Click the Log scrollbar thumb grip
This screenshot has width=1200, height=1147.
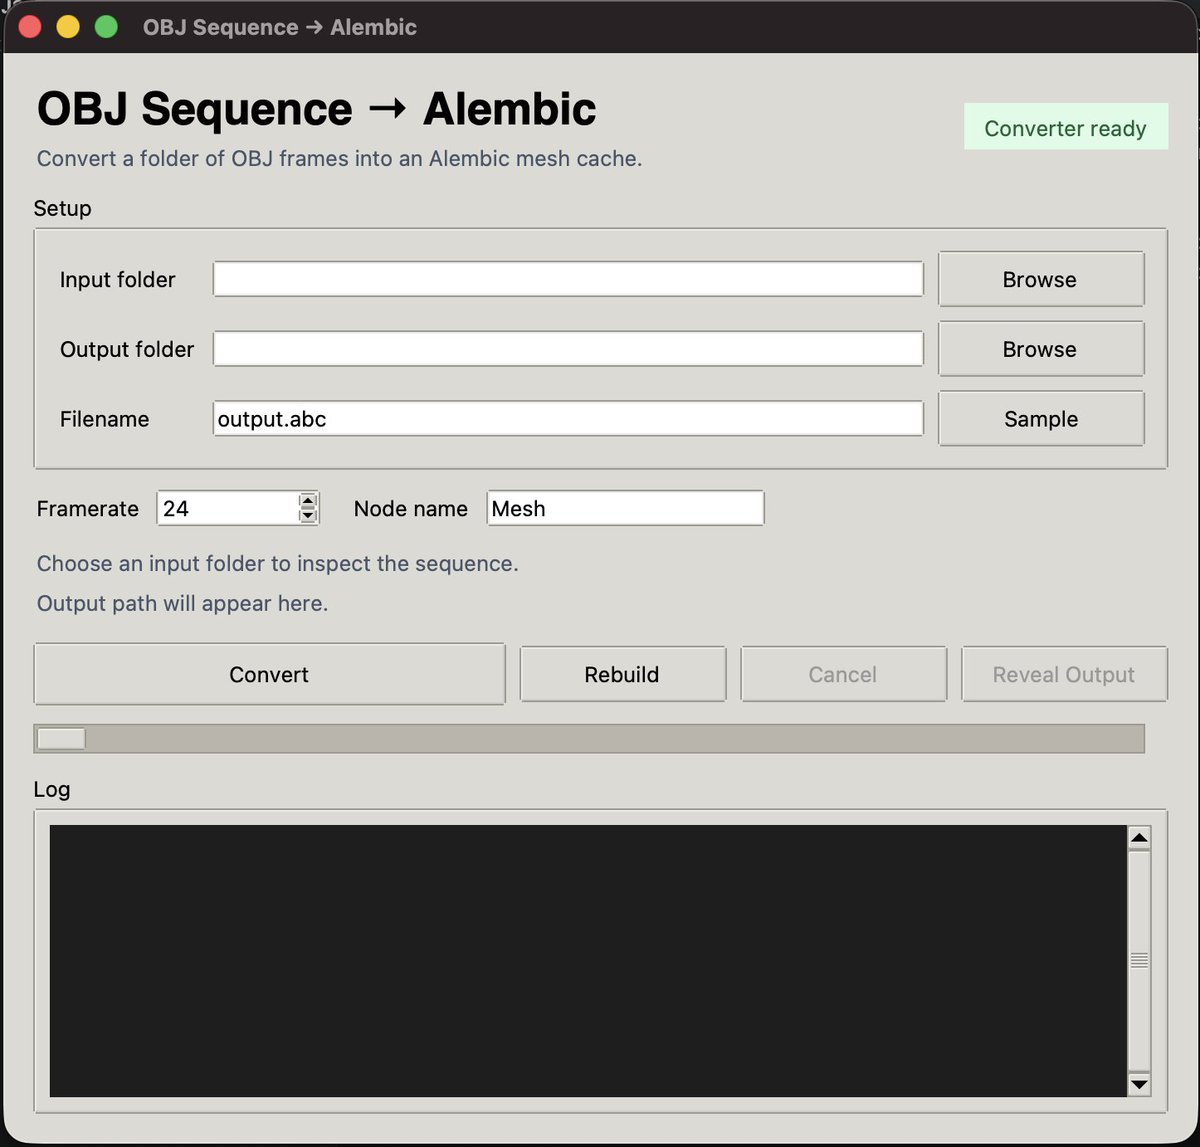click(1139, 960)
